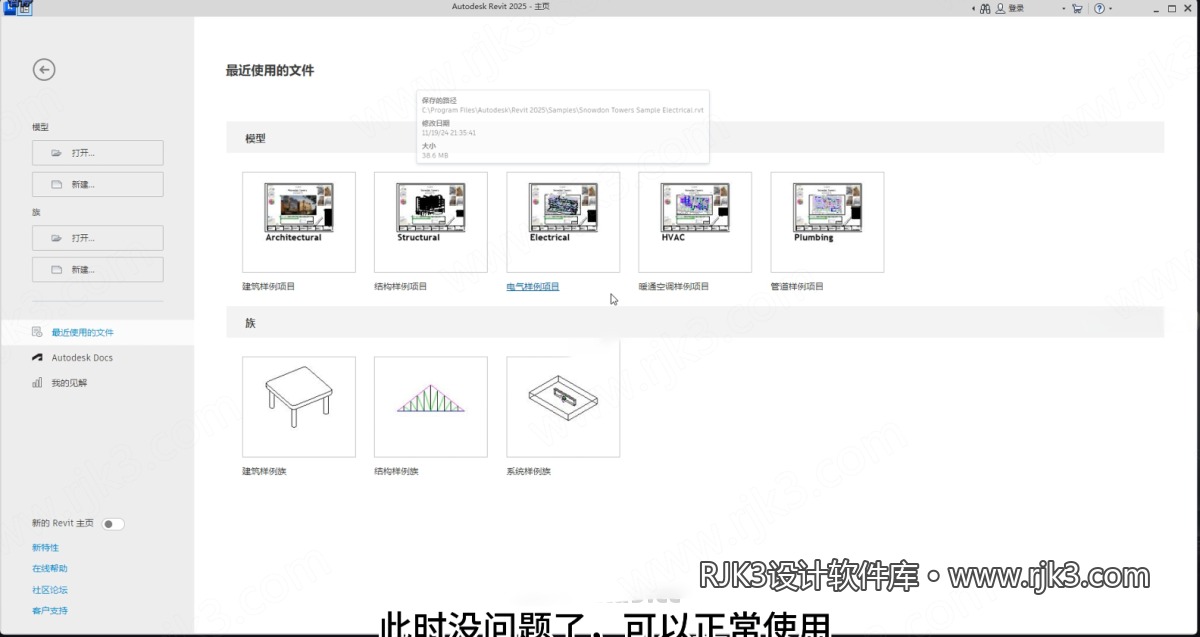Open the 在线帮助 link
Viewport: 1200px width, 637px height.
tap(50, 569)
